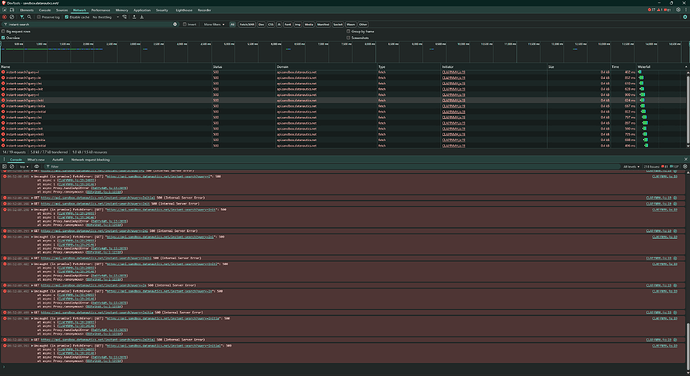Open Network request blocking drawer tab
Image resolution: width=690 pixels, height=376 pixels.
pyautogui.click(x=91, y=159)
